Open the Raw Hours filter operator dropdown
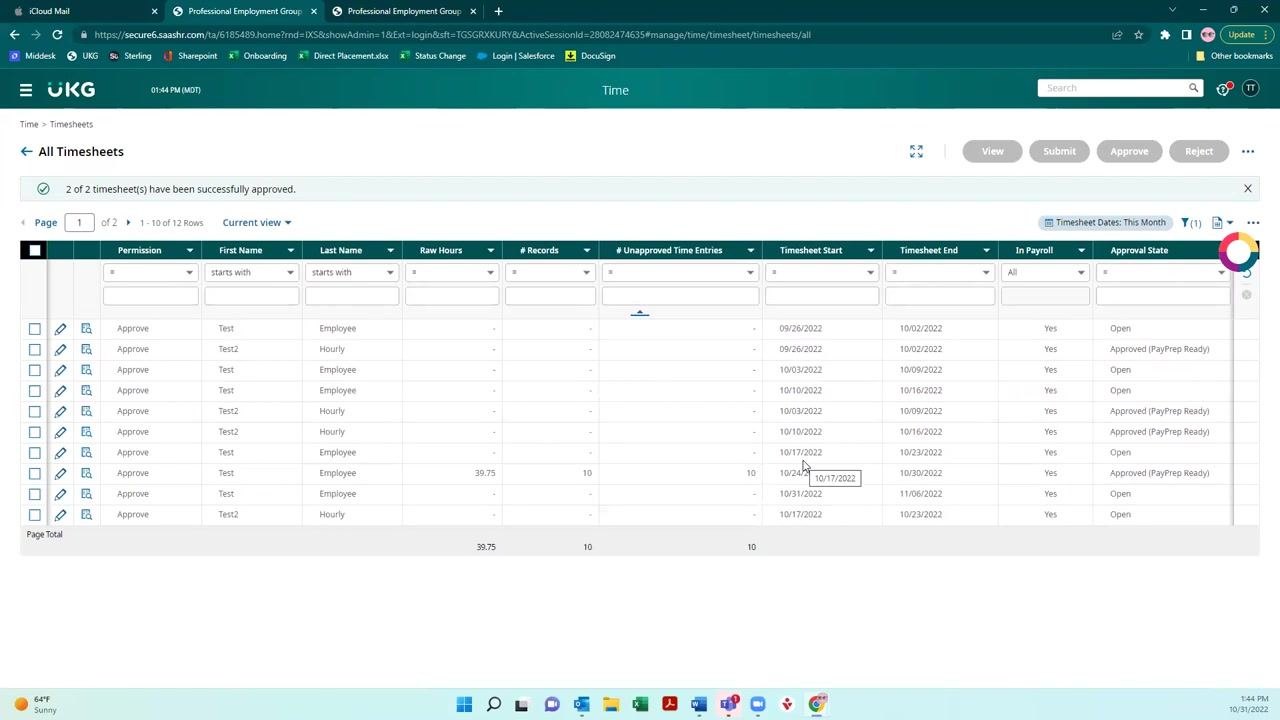Viewport: 1280px width, 720px height. tap(451, 272)
